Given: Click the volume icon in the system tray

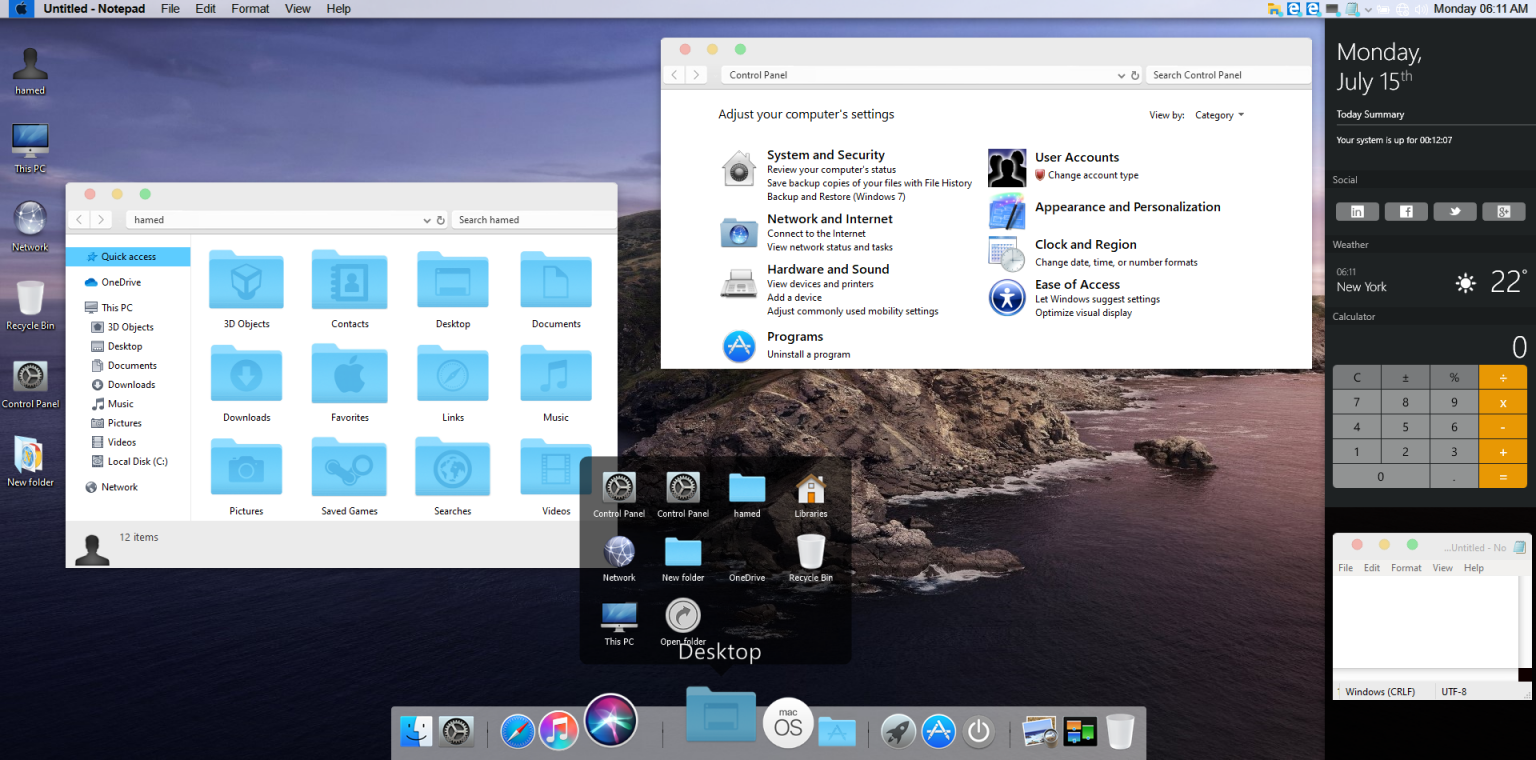Looking at the screenshot, I should [1421, 9].
